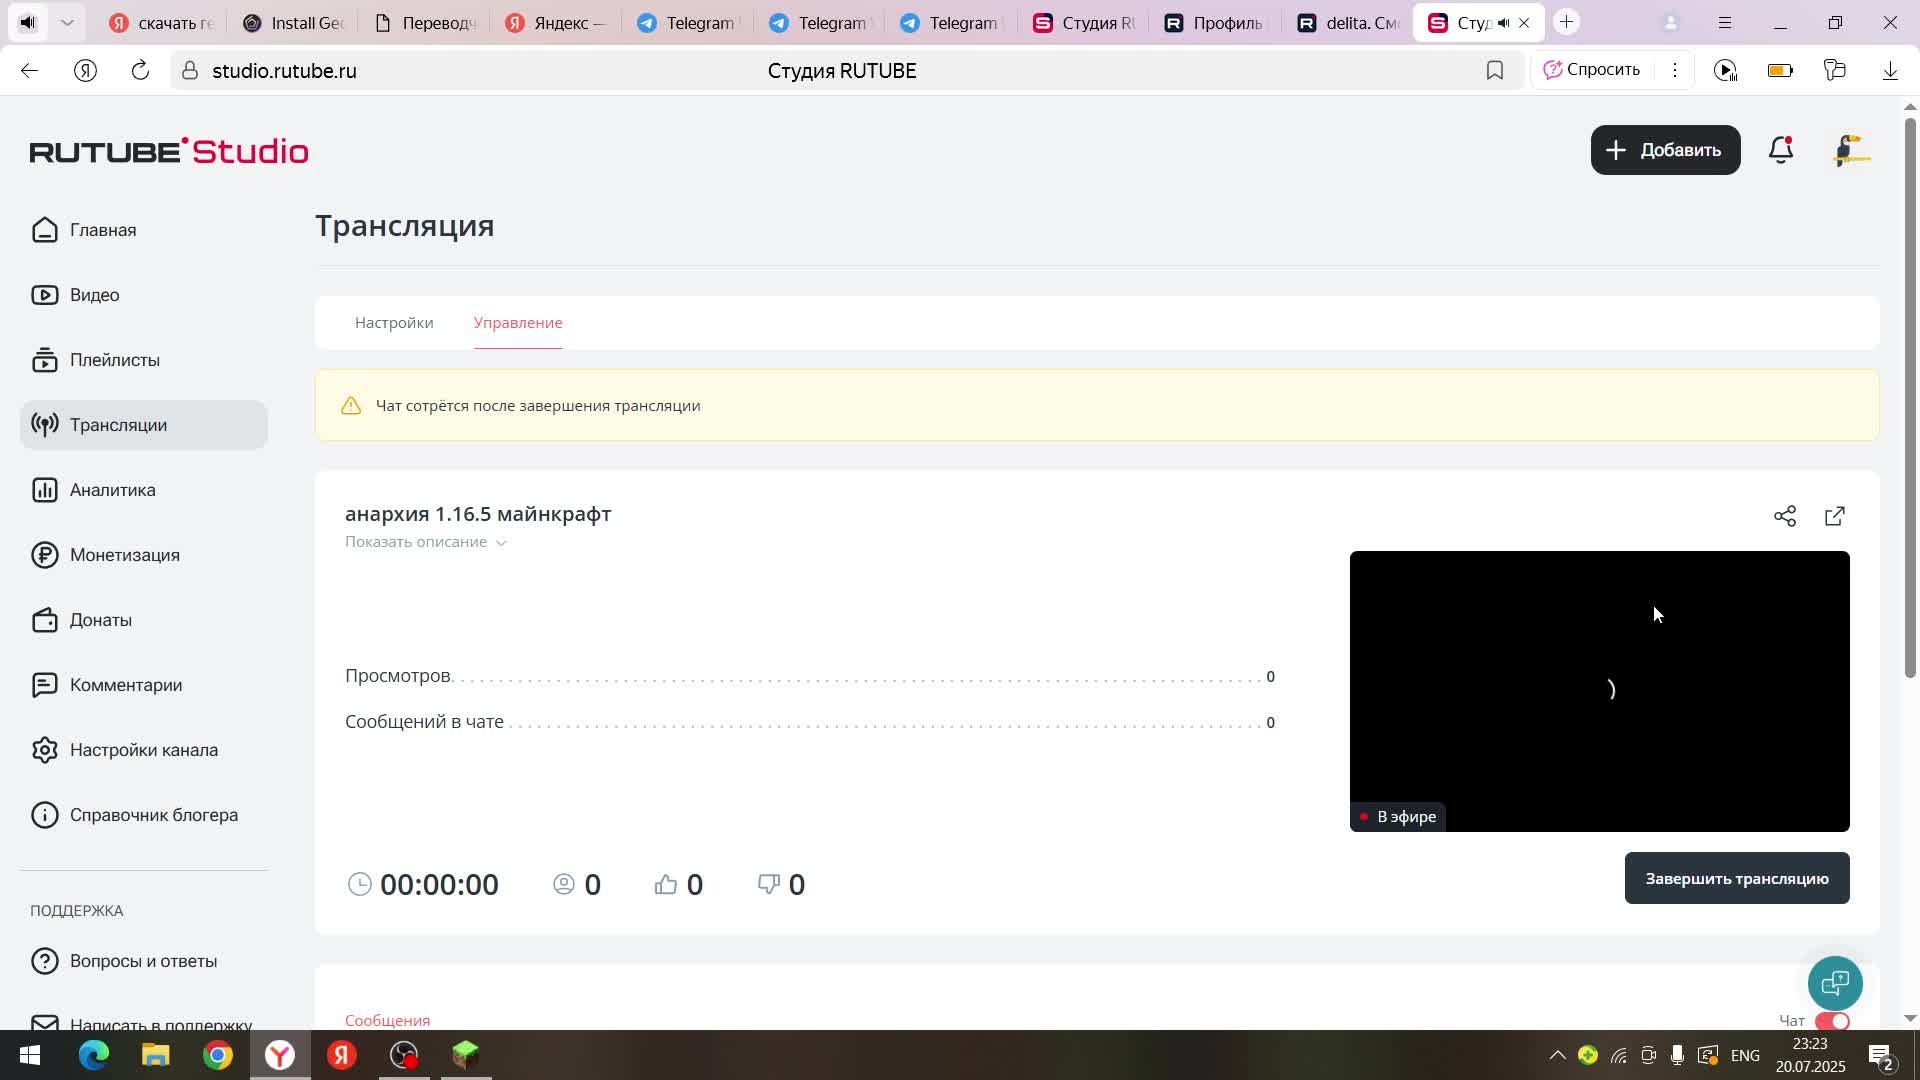Image resolution: width=1920 pixels, height=1080 pixels.
Task: Show hidden system tray icons
Action: pyautogui.click(x=1557, y=1055)
